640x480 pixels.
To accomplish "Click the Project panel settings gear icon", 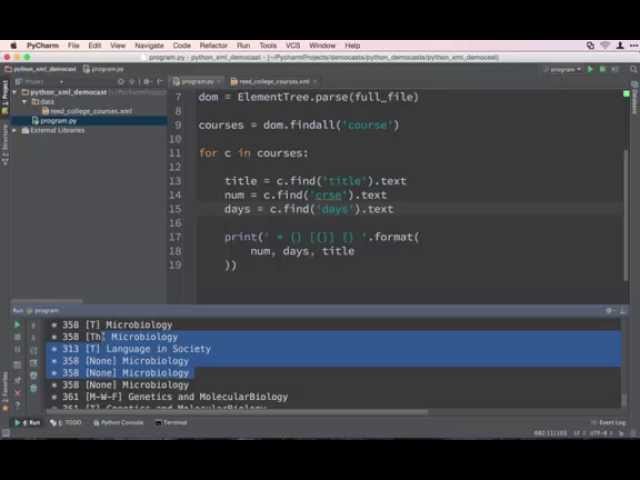I will 147,82.
